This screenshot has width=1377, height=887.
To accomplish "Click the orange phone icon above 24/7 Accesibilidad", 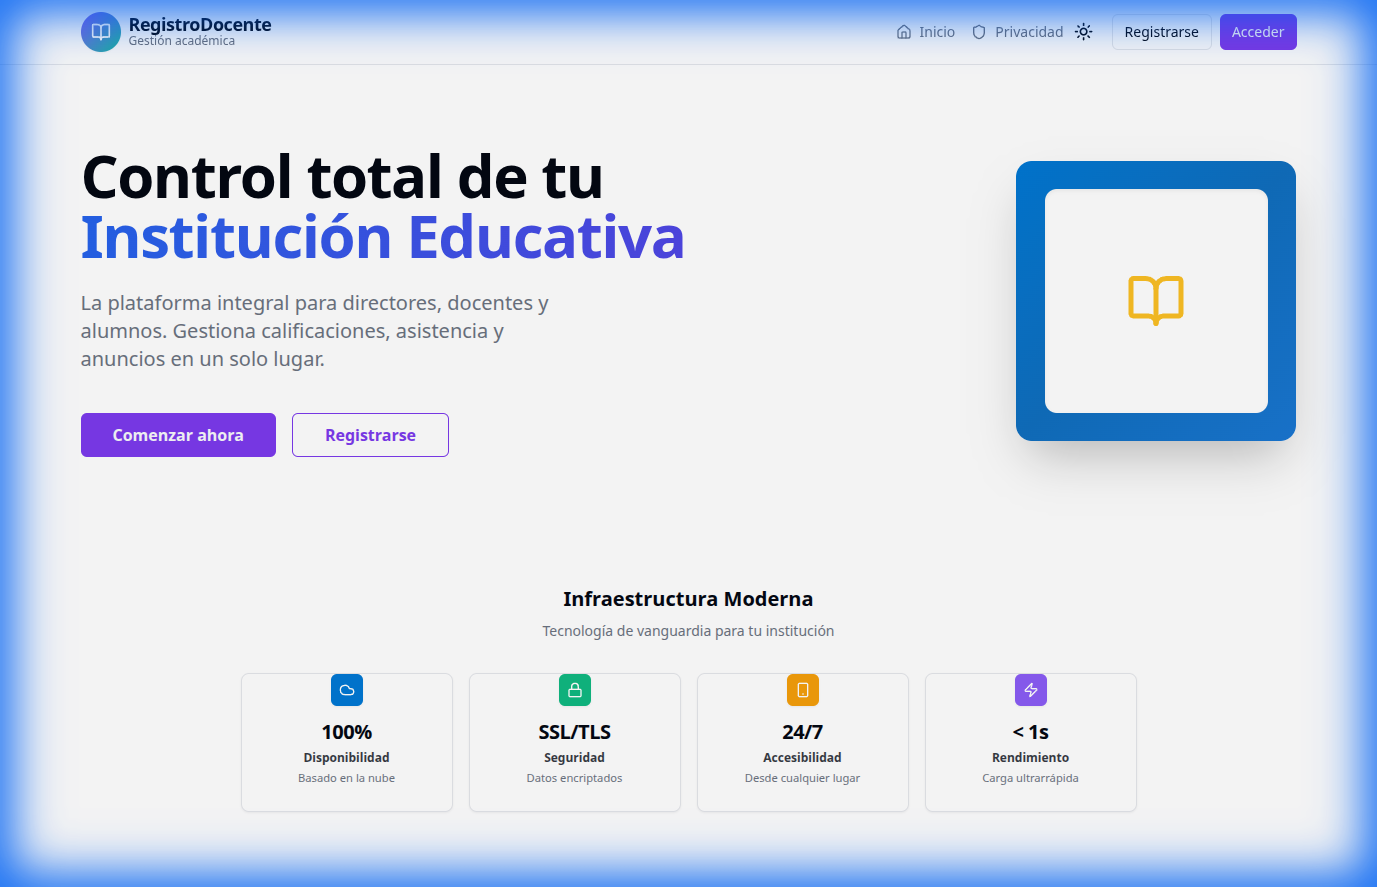I will click(x=802, y=689).
